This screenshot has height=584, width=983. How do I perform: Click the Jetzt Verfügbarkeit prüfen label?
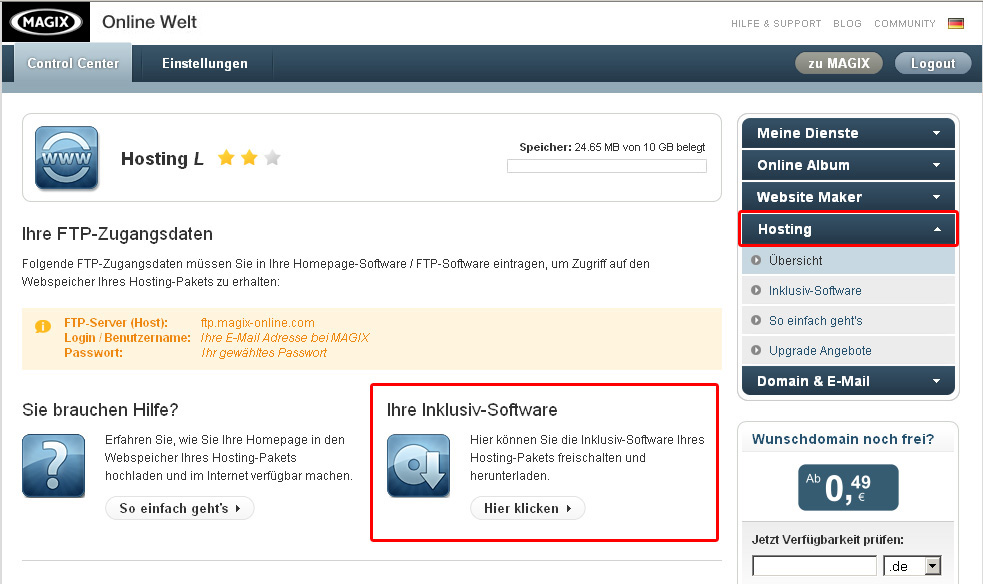[x=828, y=540]
